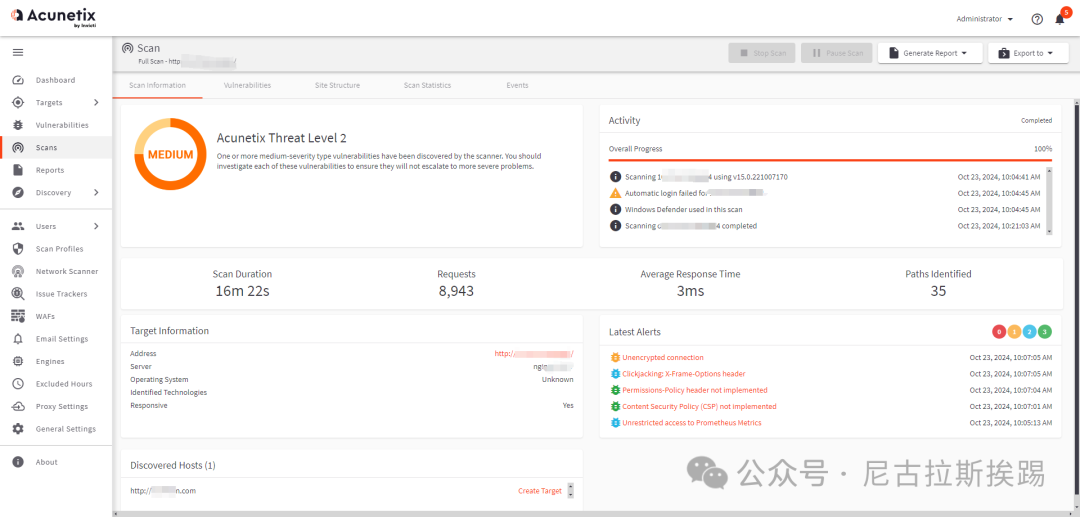The image size is (1080, 517).
Task: Click the Acunetix logo
Action: [52, 17]
